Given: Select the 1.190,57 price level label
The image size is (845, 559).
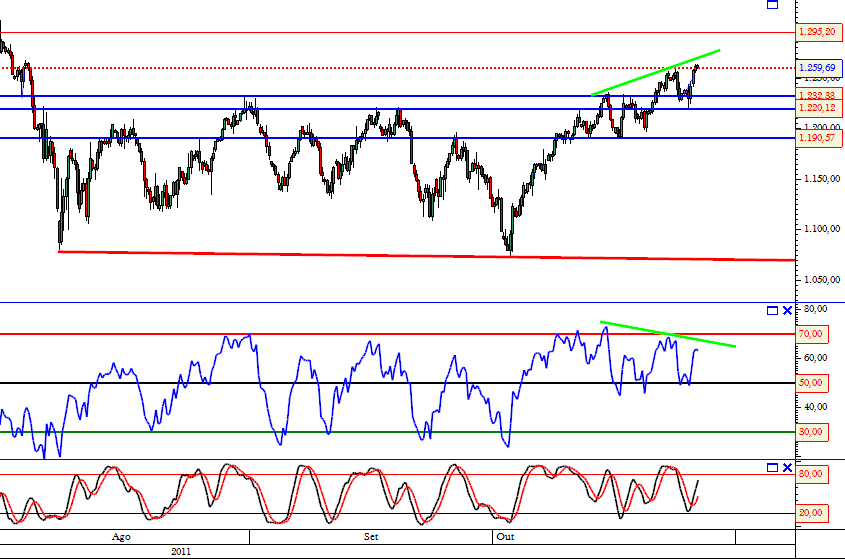Looking at the screenshot, I should click(x=818, y=138).
